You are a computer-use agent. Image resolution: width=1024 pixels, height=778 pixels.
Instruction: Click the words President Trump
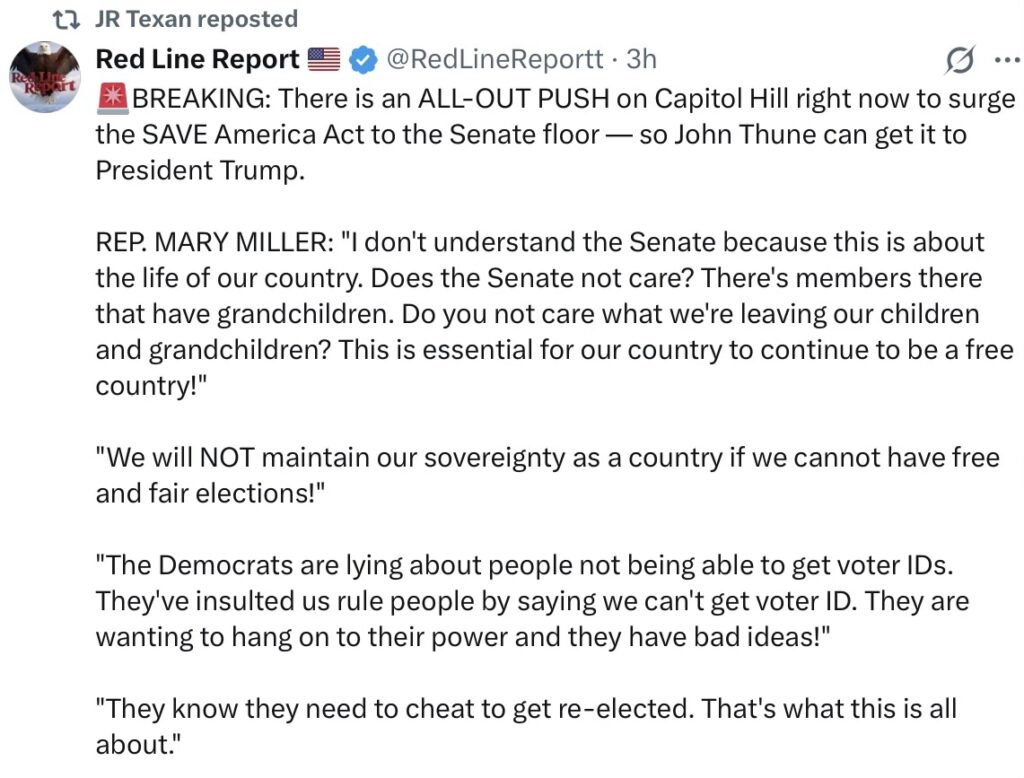(198, 170)
